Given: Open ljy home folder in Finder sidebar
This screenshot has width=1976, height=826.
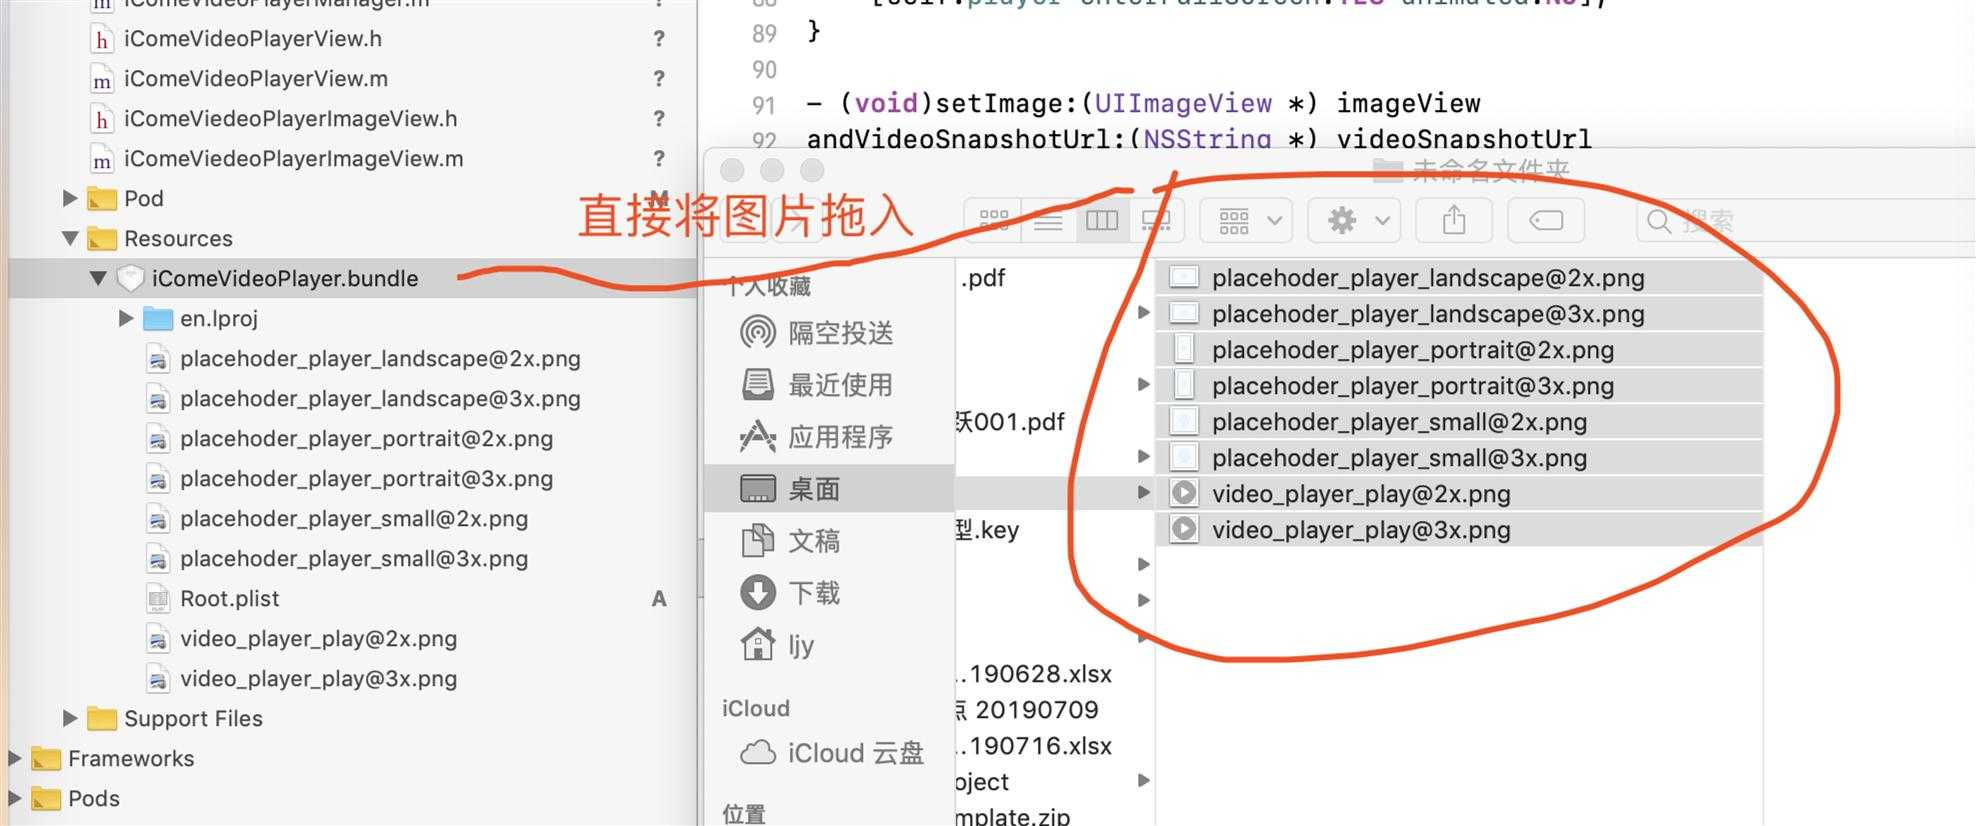Looking at the screenshot, I should click(x=778, y=645).
